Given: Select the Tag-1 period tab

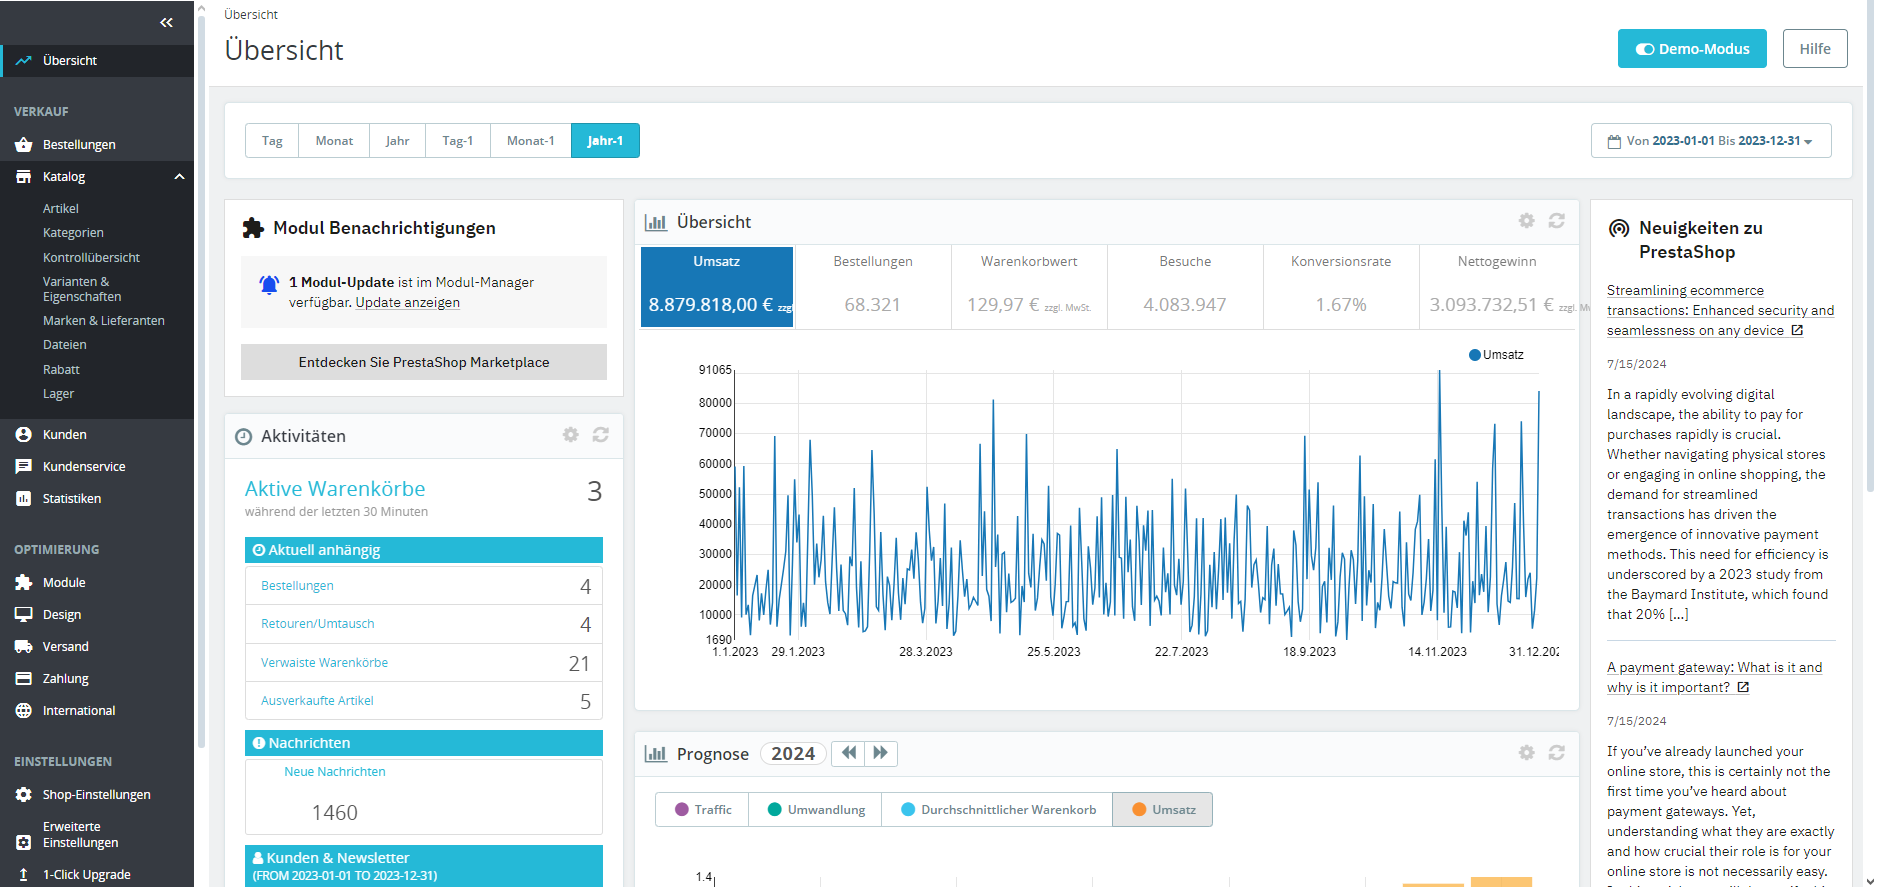Looking at the screenshot, I should (458, 141).
